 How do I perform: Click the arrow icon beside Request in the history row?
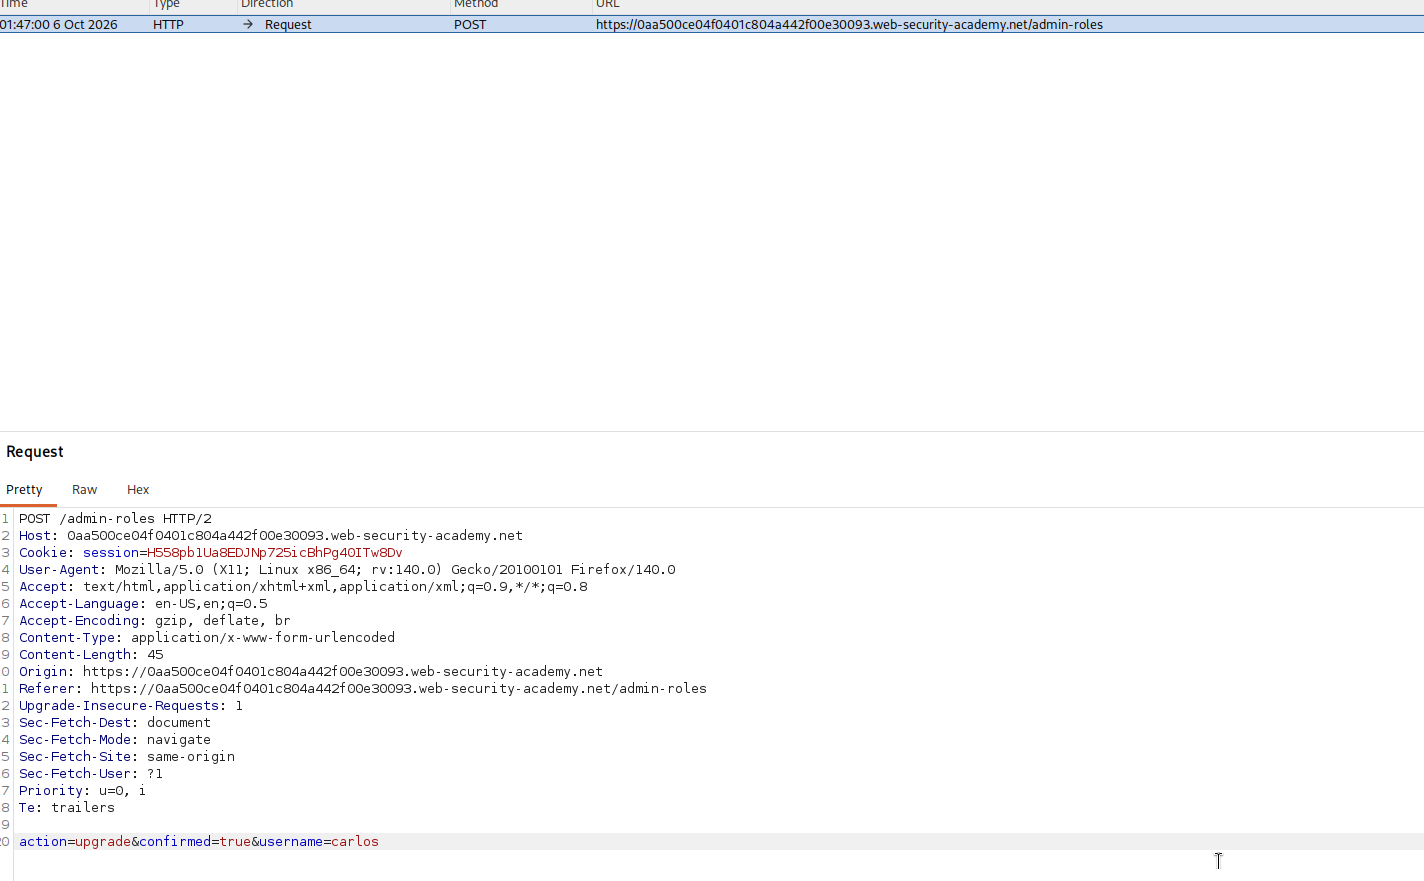pos(248,25)
